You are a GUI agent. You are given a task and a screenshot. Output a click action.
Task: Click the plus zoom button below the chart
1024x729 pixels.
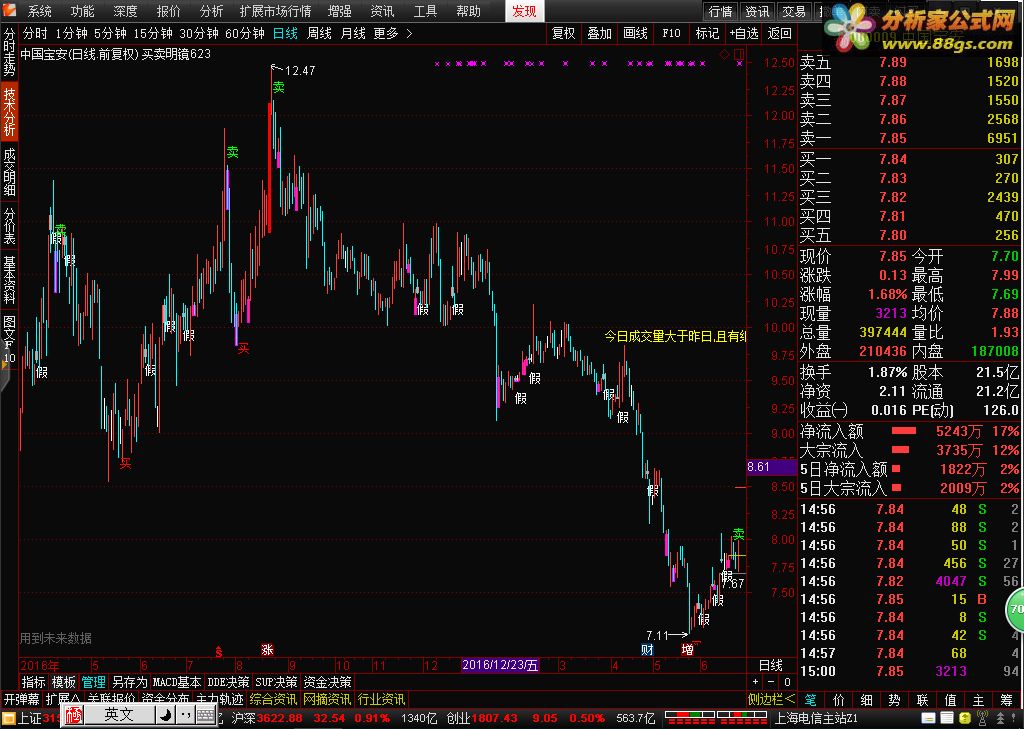pyautogui.click(x=756, y=682)
